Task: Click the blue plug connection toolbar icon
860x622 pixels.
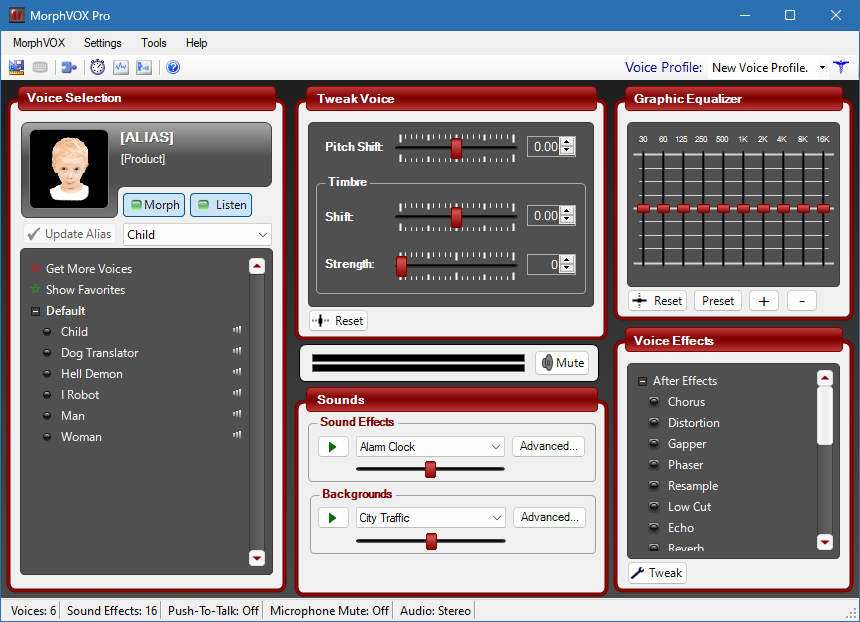Action: 69,67
